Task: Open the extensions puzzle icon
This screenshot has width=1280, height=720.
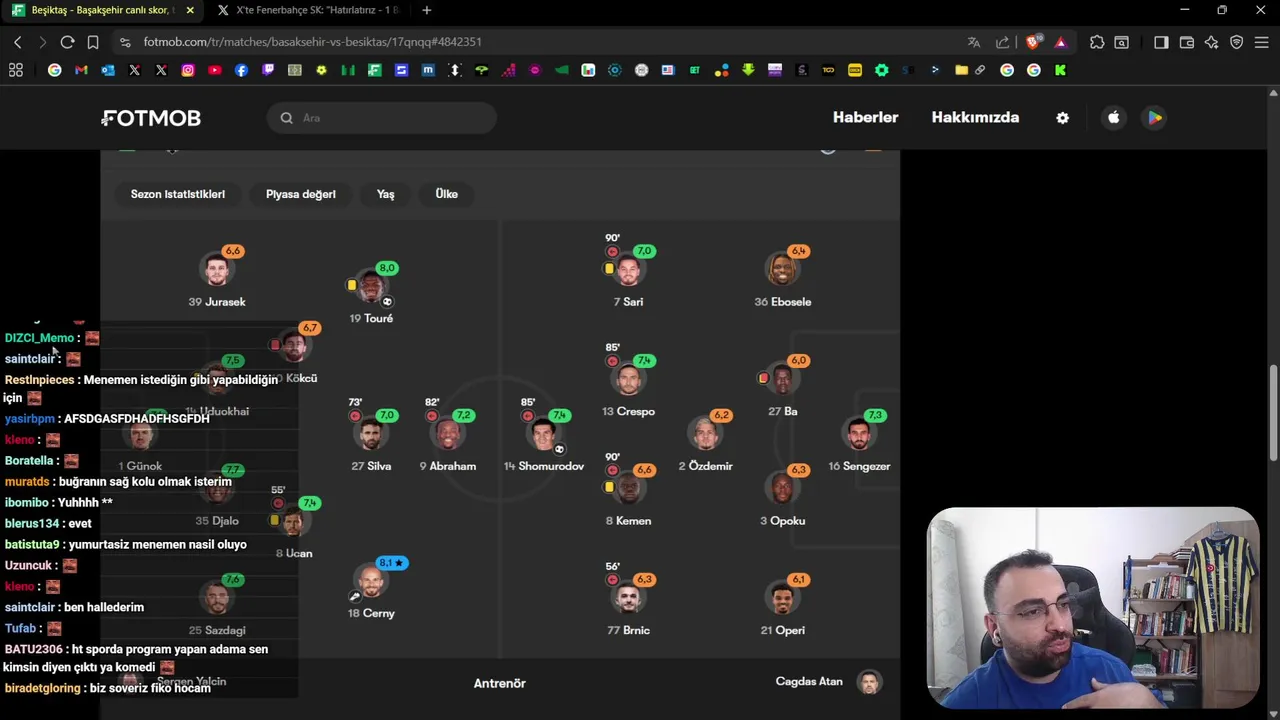Action: pos(1097,42)
